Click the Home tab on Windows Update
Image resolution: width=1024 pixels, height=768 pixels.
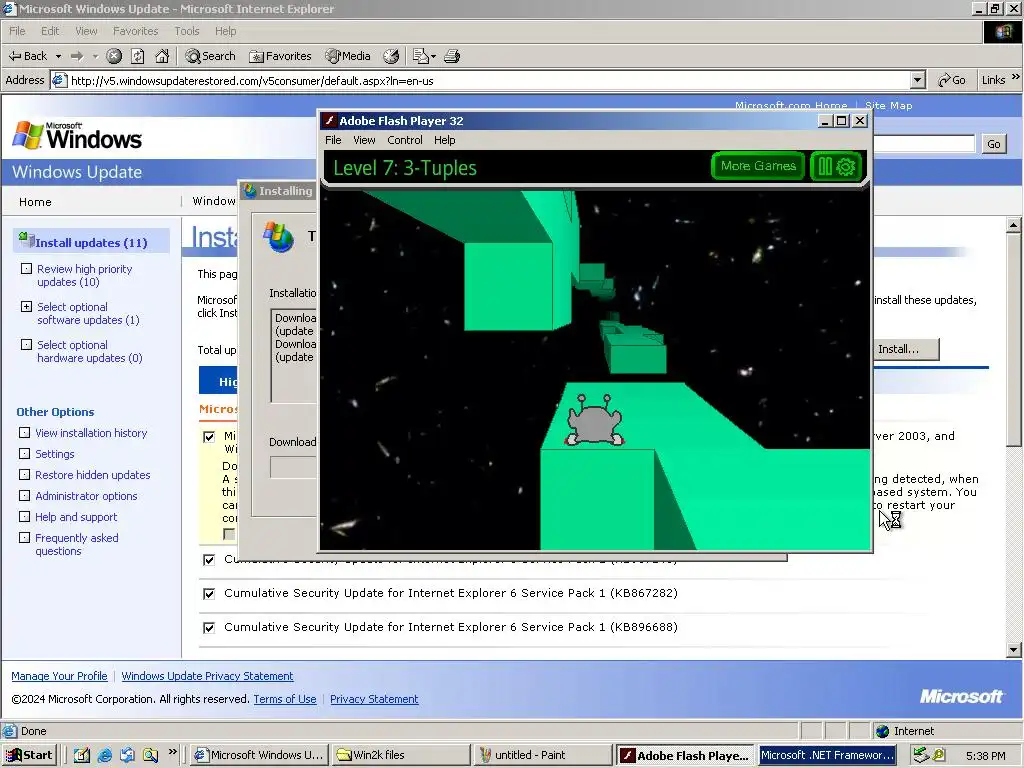(35, 202)
